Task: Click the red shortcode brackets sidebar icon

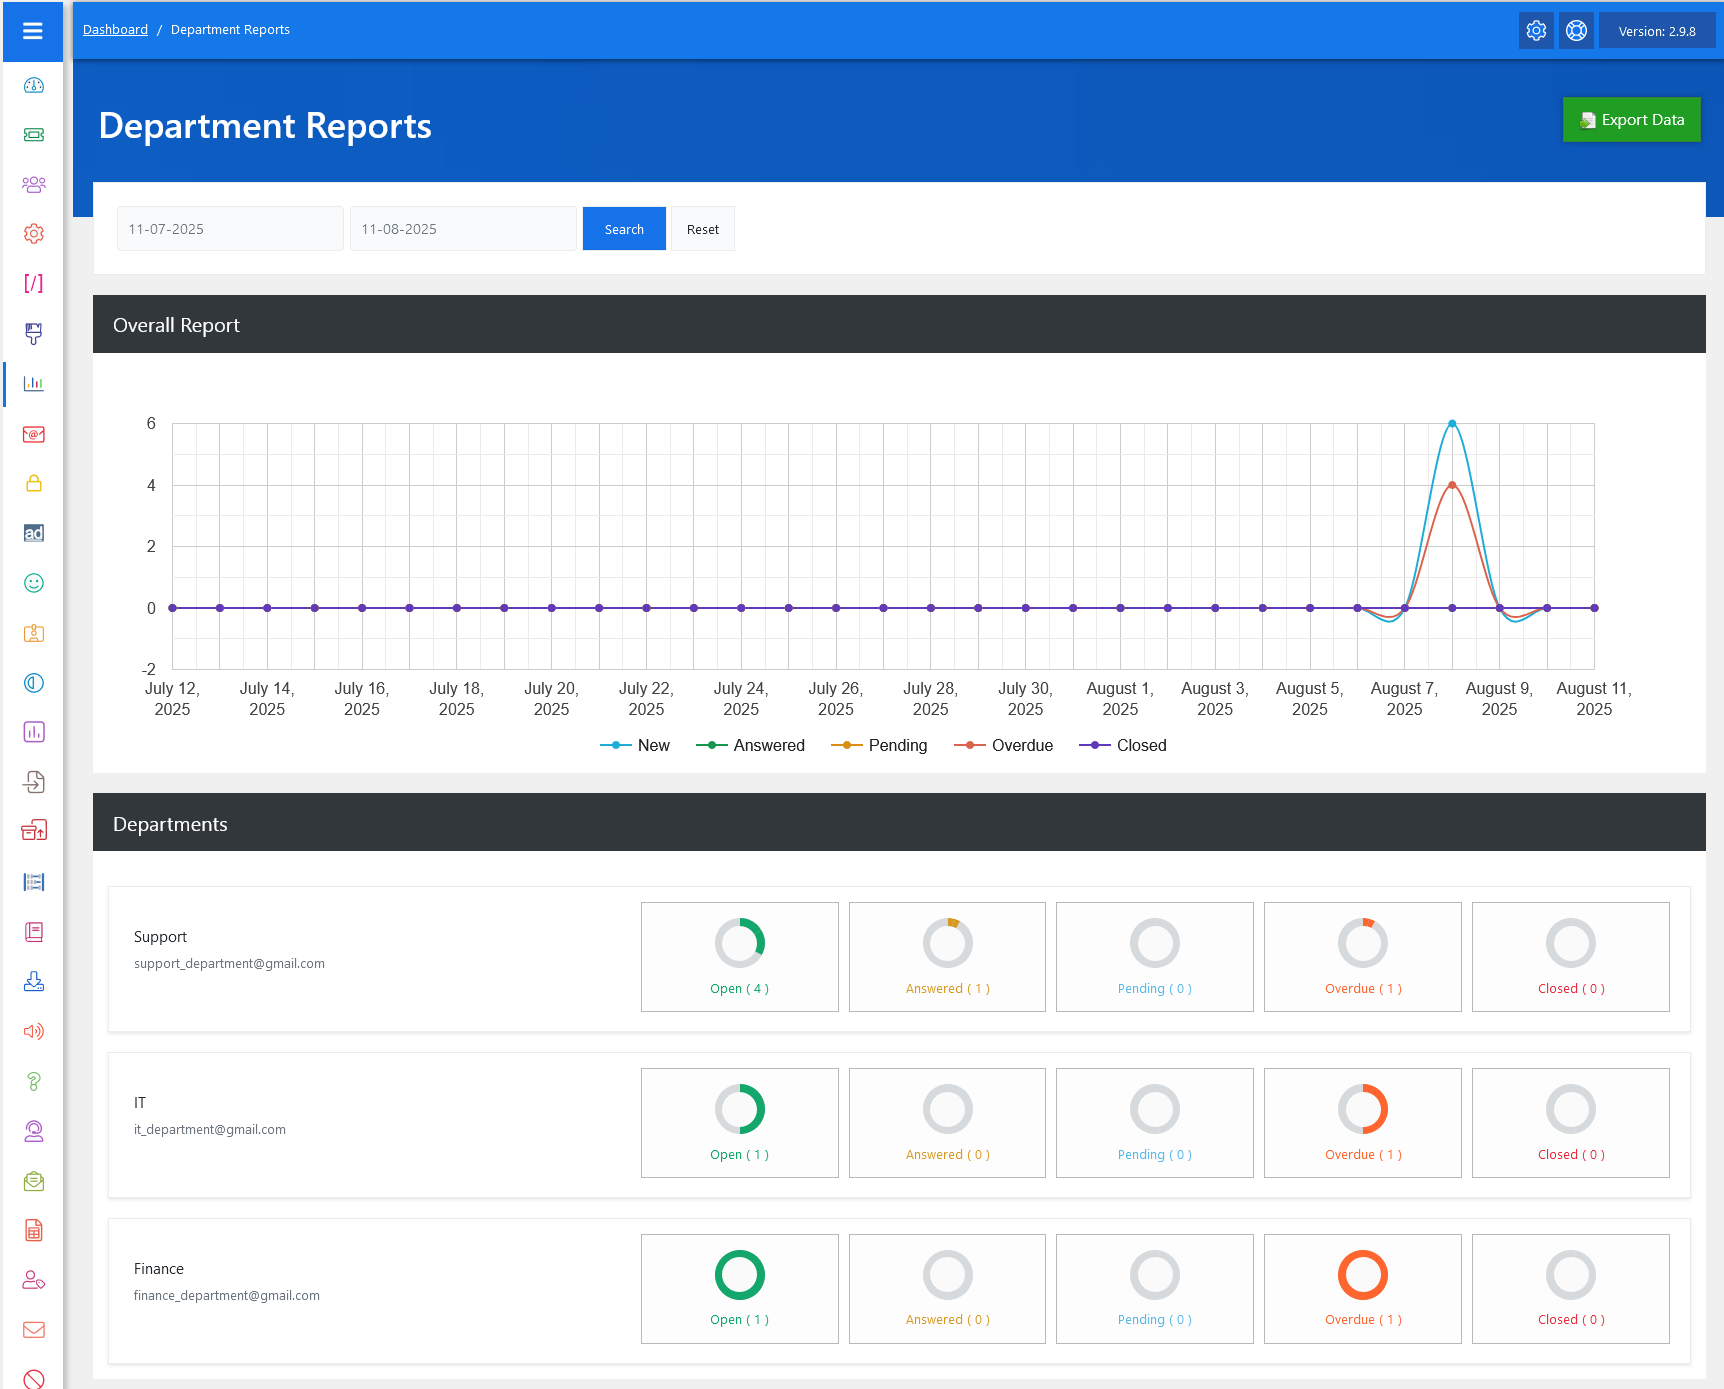Action: 34,284
